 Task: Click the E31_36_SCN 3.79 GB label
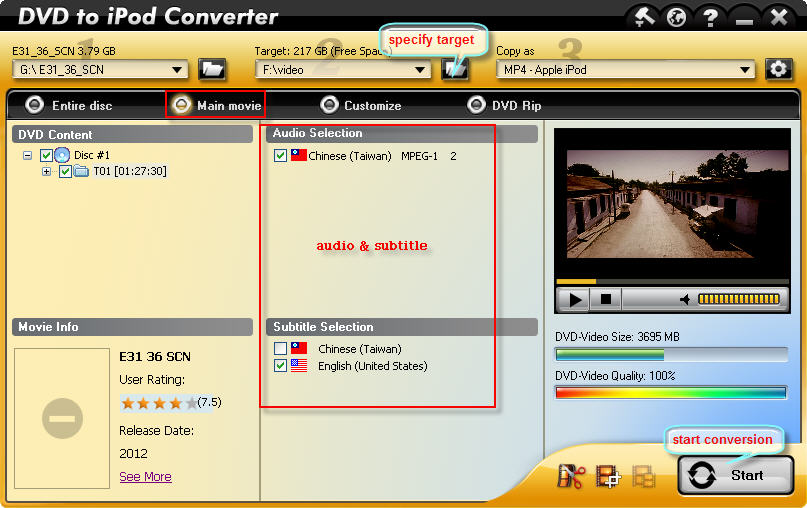64,51
